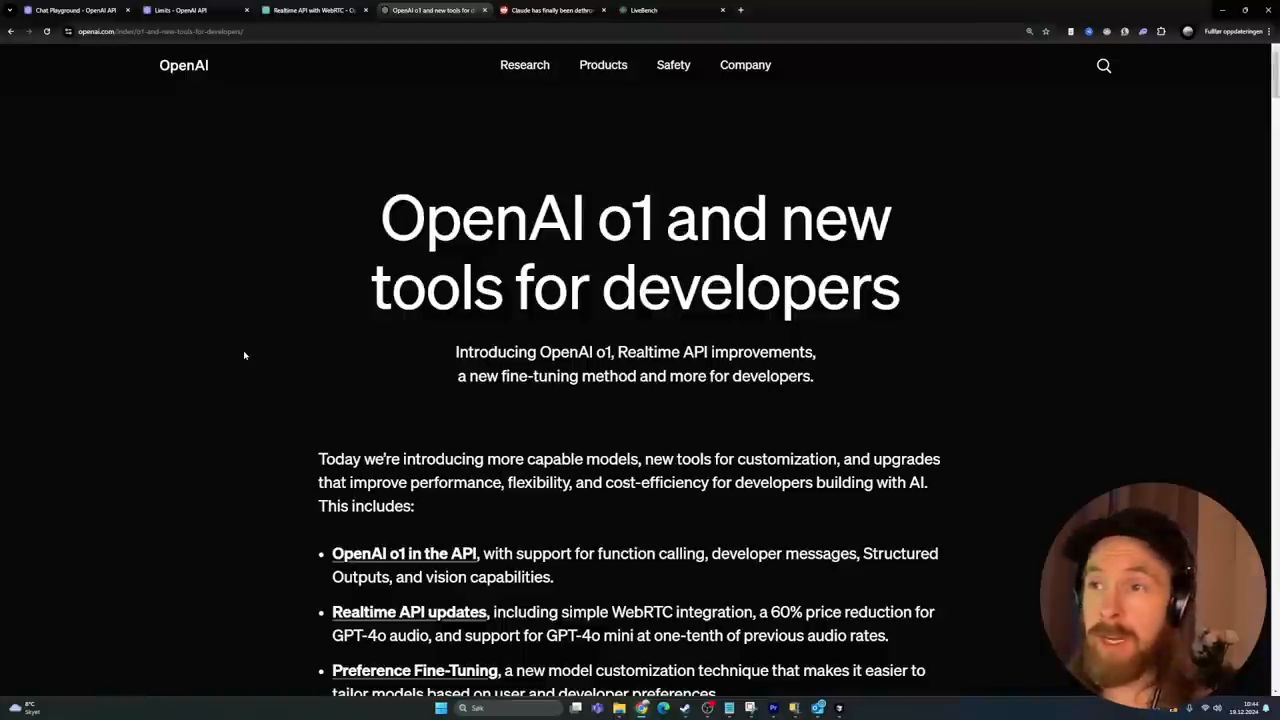Open a new browser tab

pyautogui.click(x=741, y=10)
